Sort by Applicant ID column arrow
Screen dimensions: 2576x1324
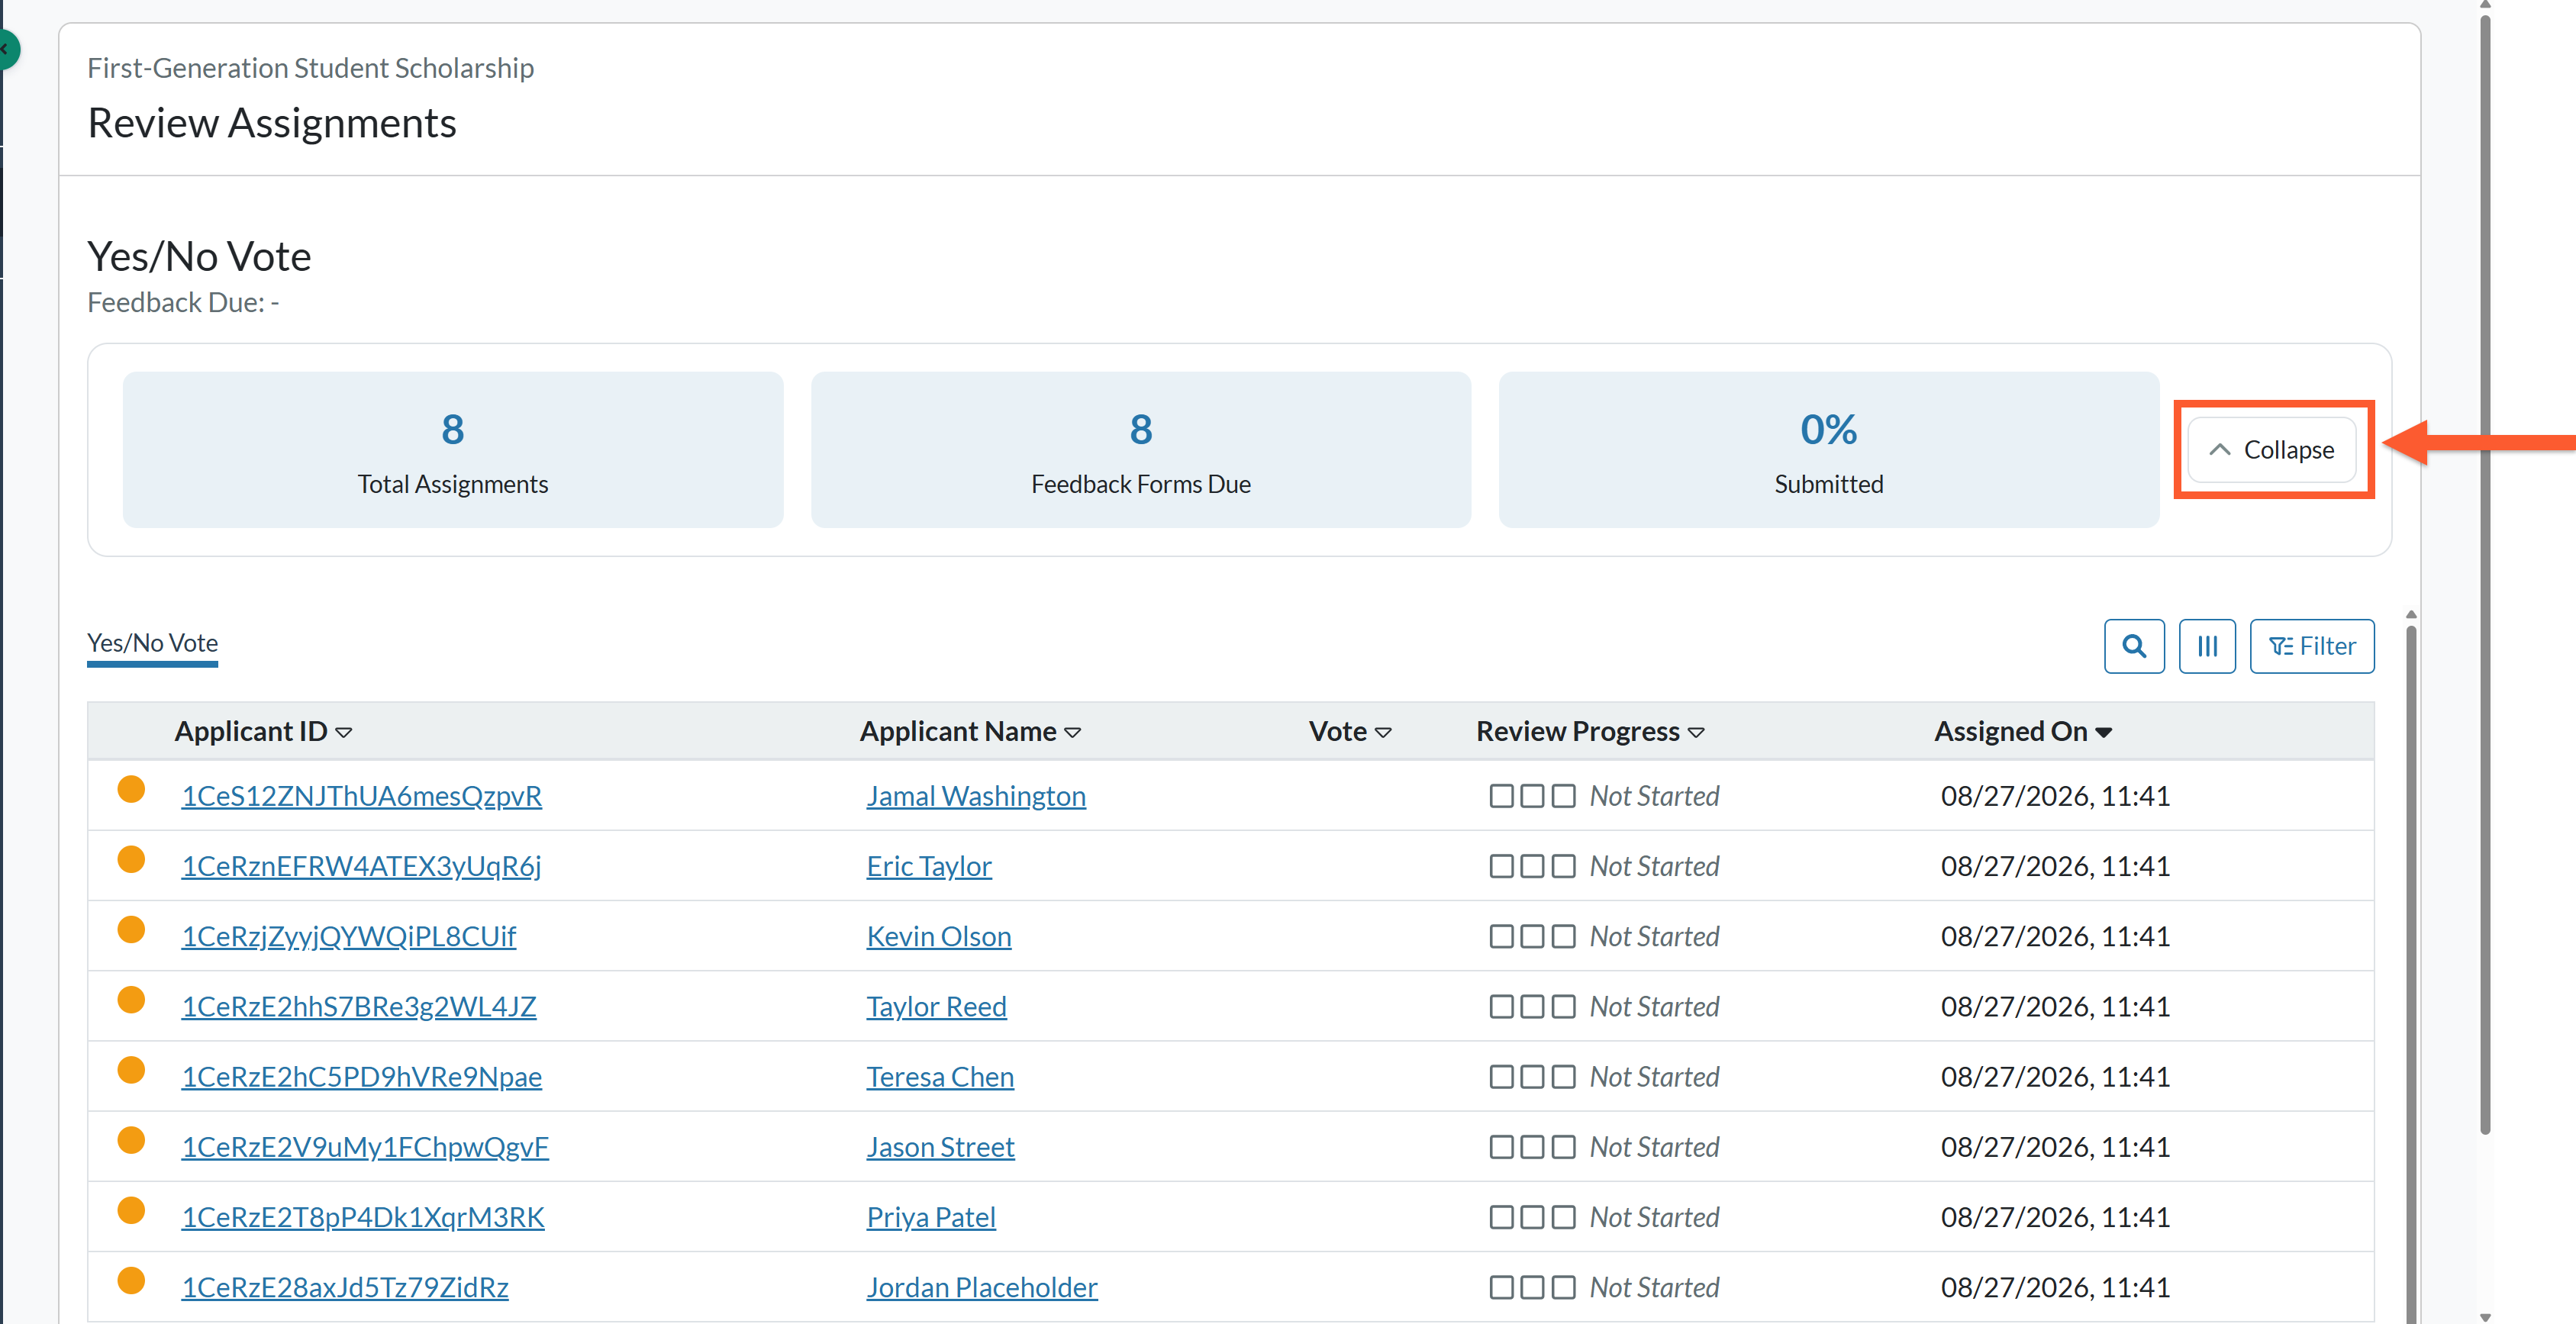point(344,733)
